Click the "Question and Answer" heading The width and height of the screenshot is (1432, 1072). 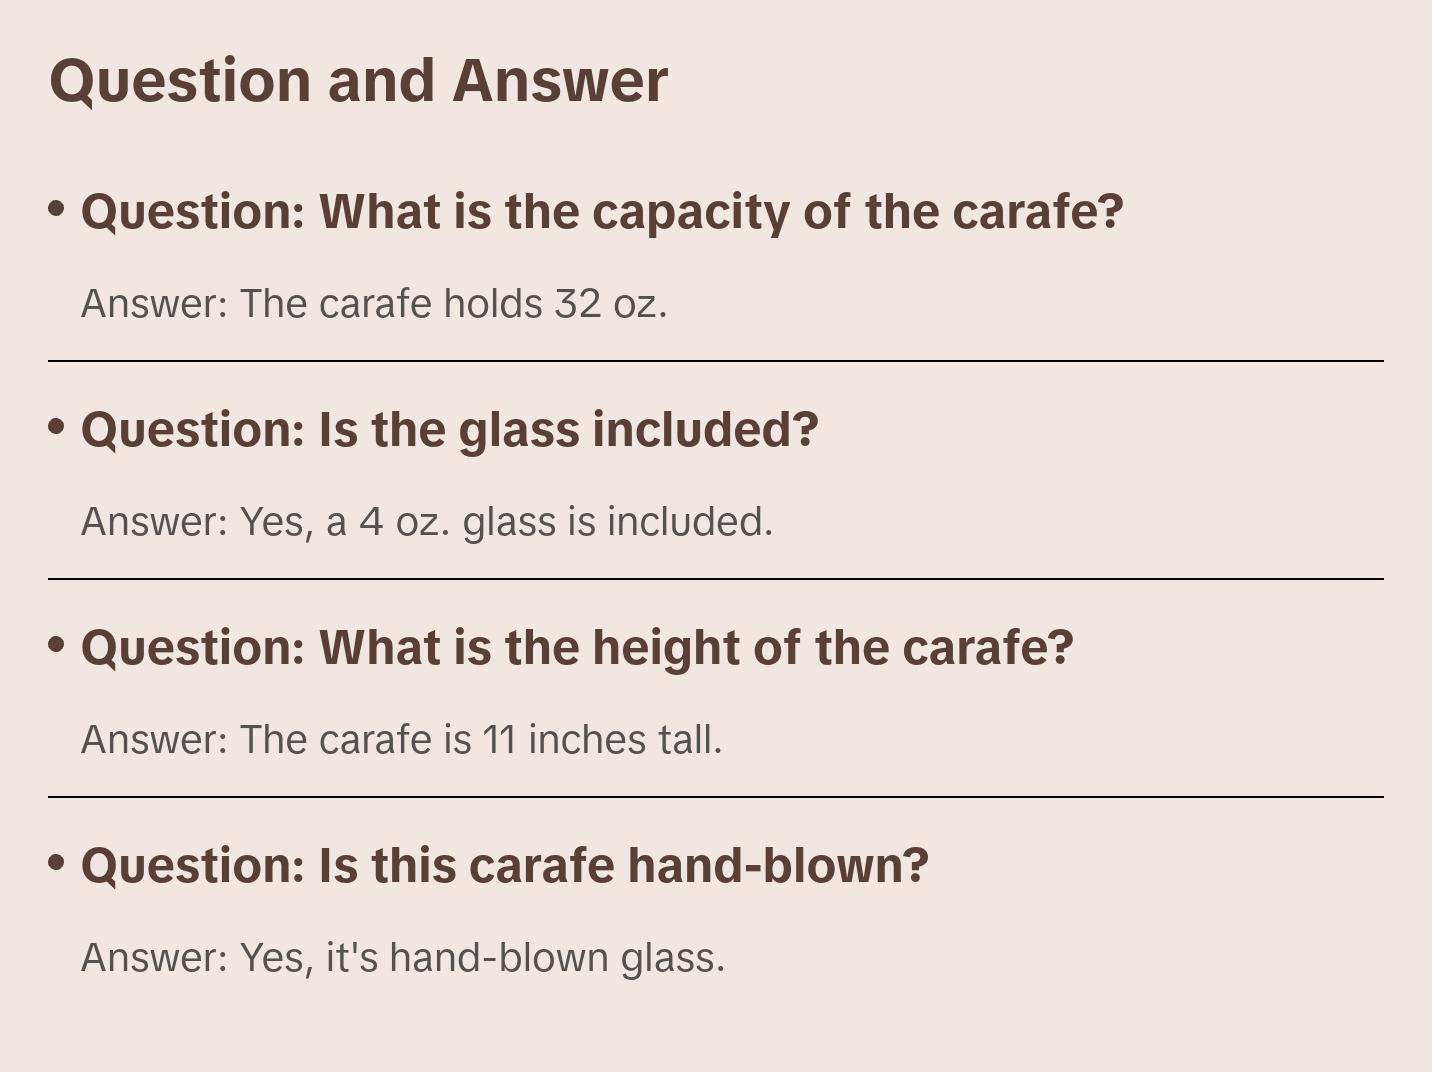tap(358, 80)
